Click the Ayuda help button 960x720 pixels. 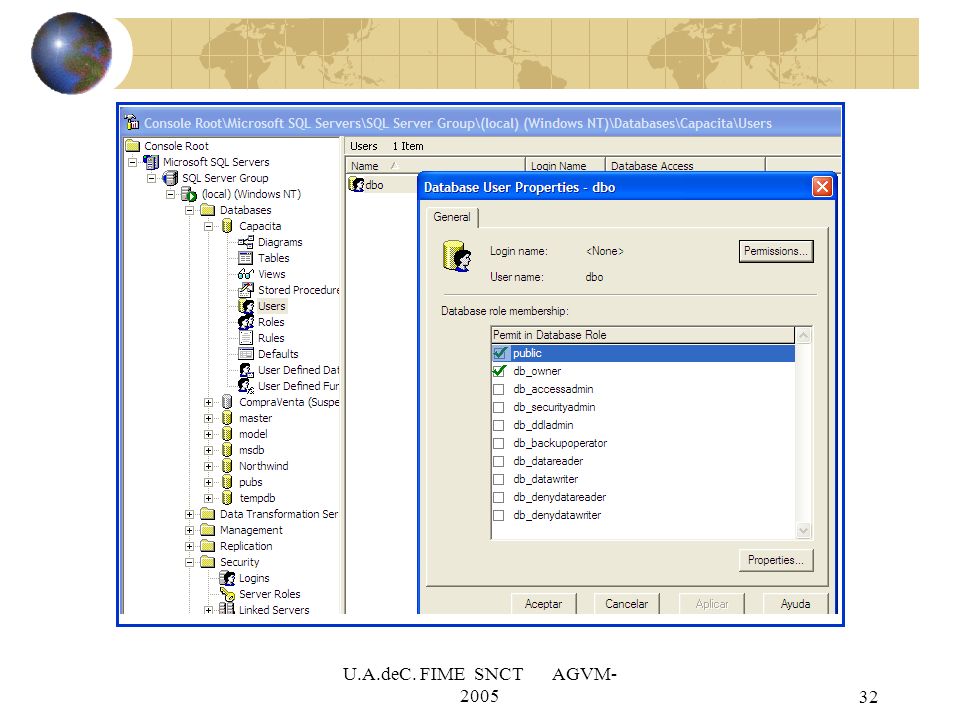coord(795,604)
